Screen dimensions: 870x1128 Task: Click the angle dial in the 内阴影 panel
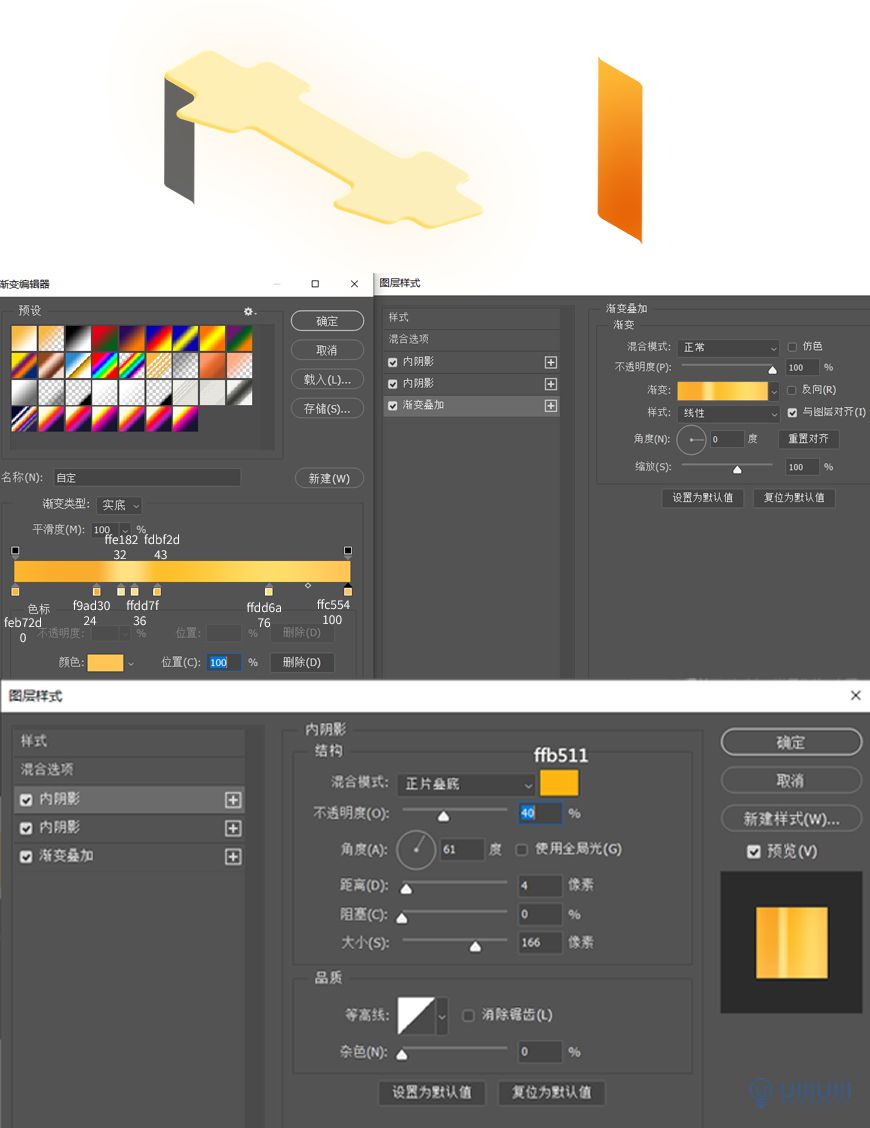click(x=414, y=851)
